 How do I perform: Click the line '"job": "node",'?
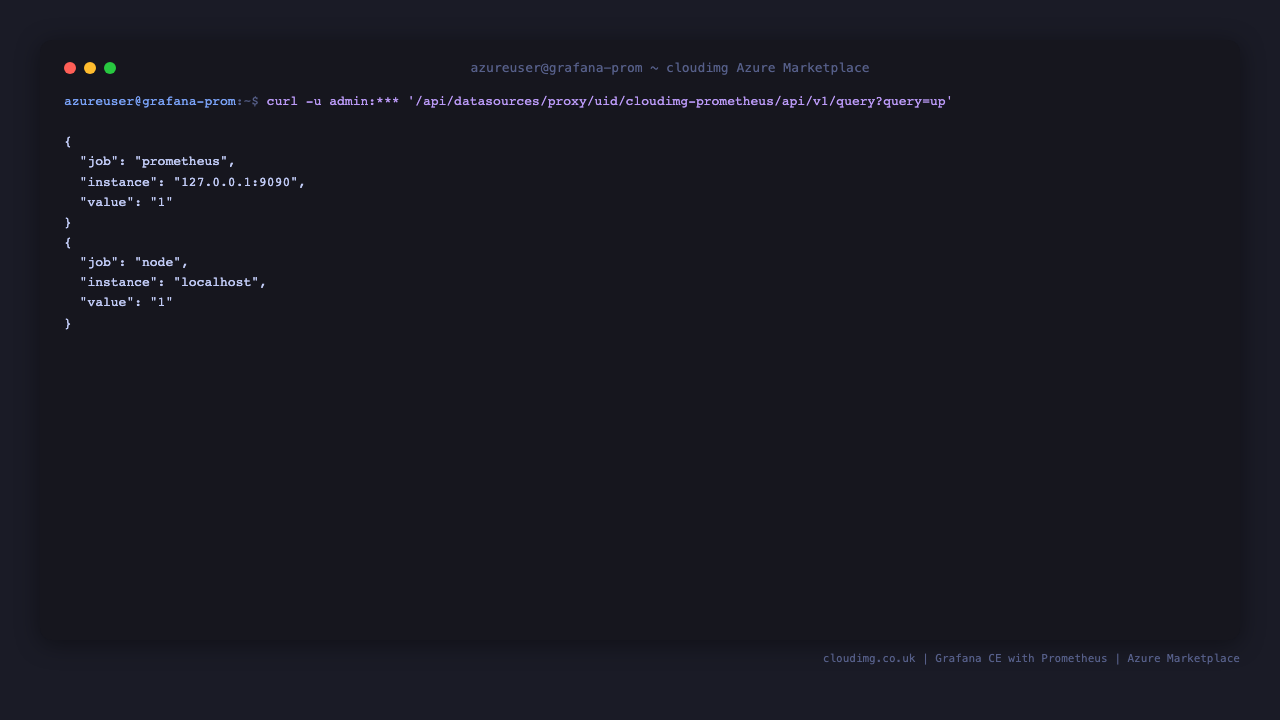point(134,262)
